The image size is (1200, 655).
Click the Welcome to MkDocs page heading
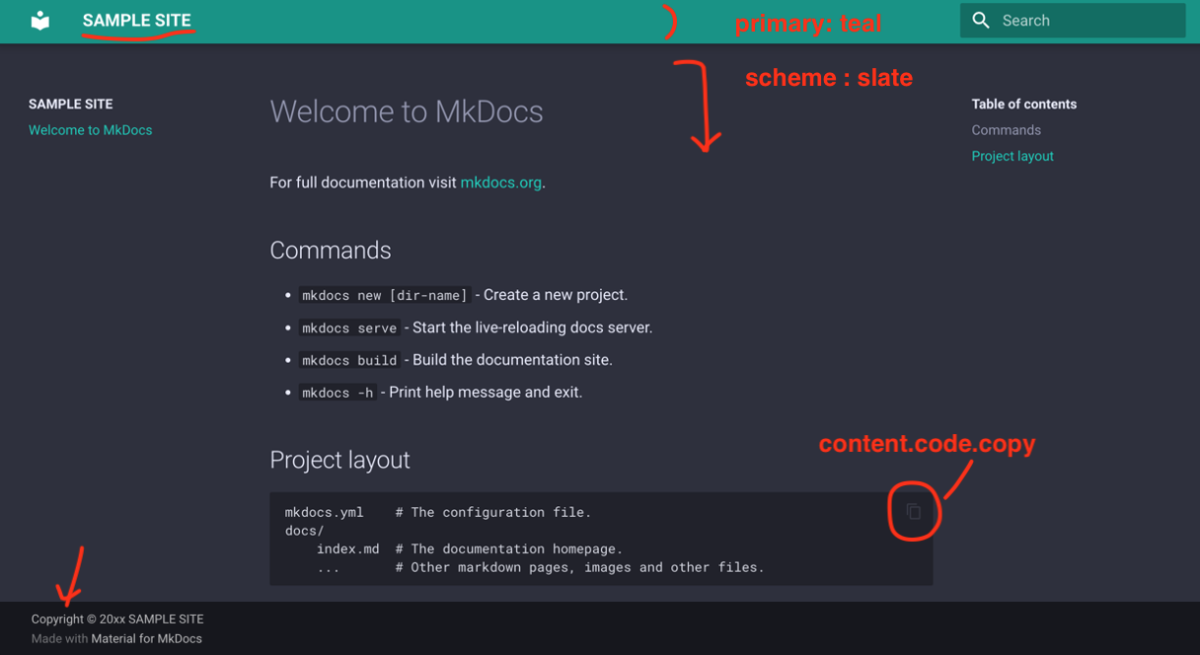pos(406,111)
